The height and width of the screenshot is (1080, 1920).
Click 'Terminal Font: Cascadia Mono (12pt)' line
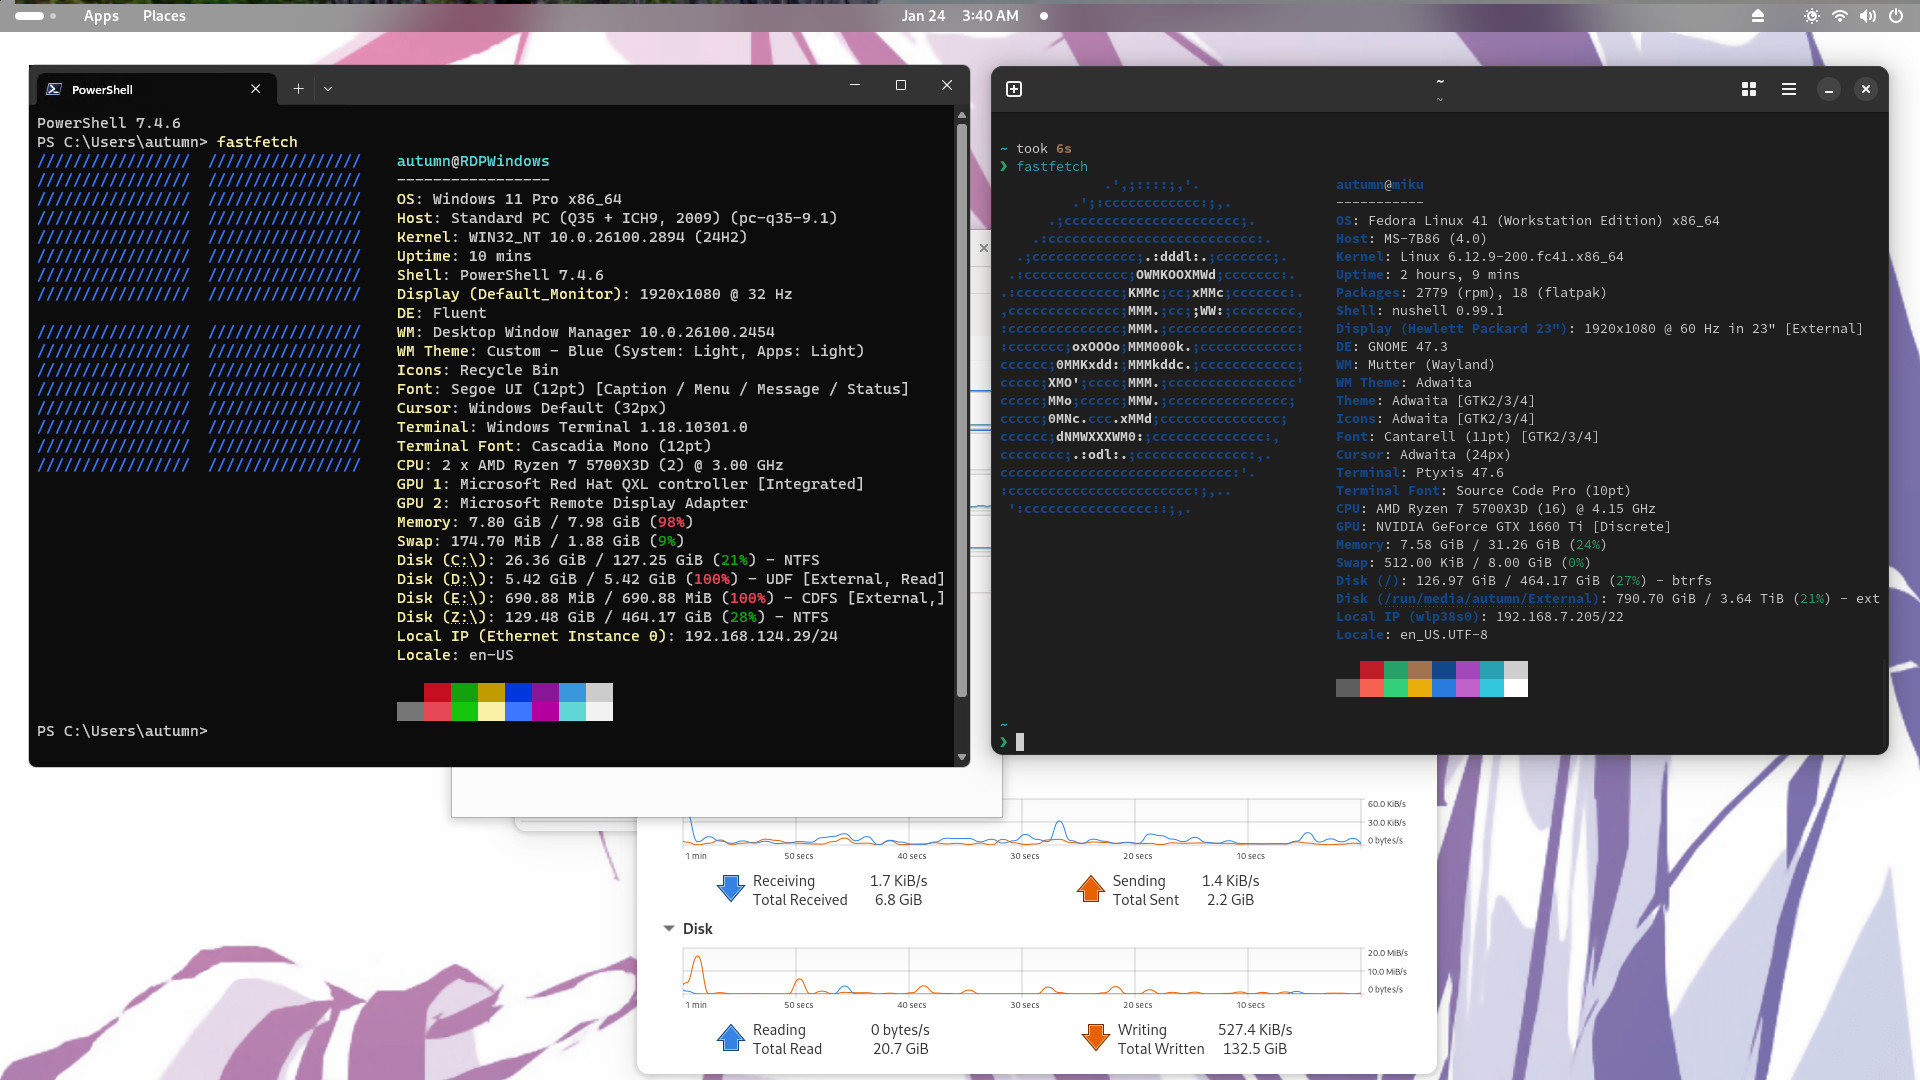point(554,446)
